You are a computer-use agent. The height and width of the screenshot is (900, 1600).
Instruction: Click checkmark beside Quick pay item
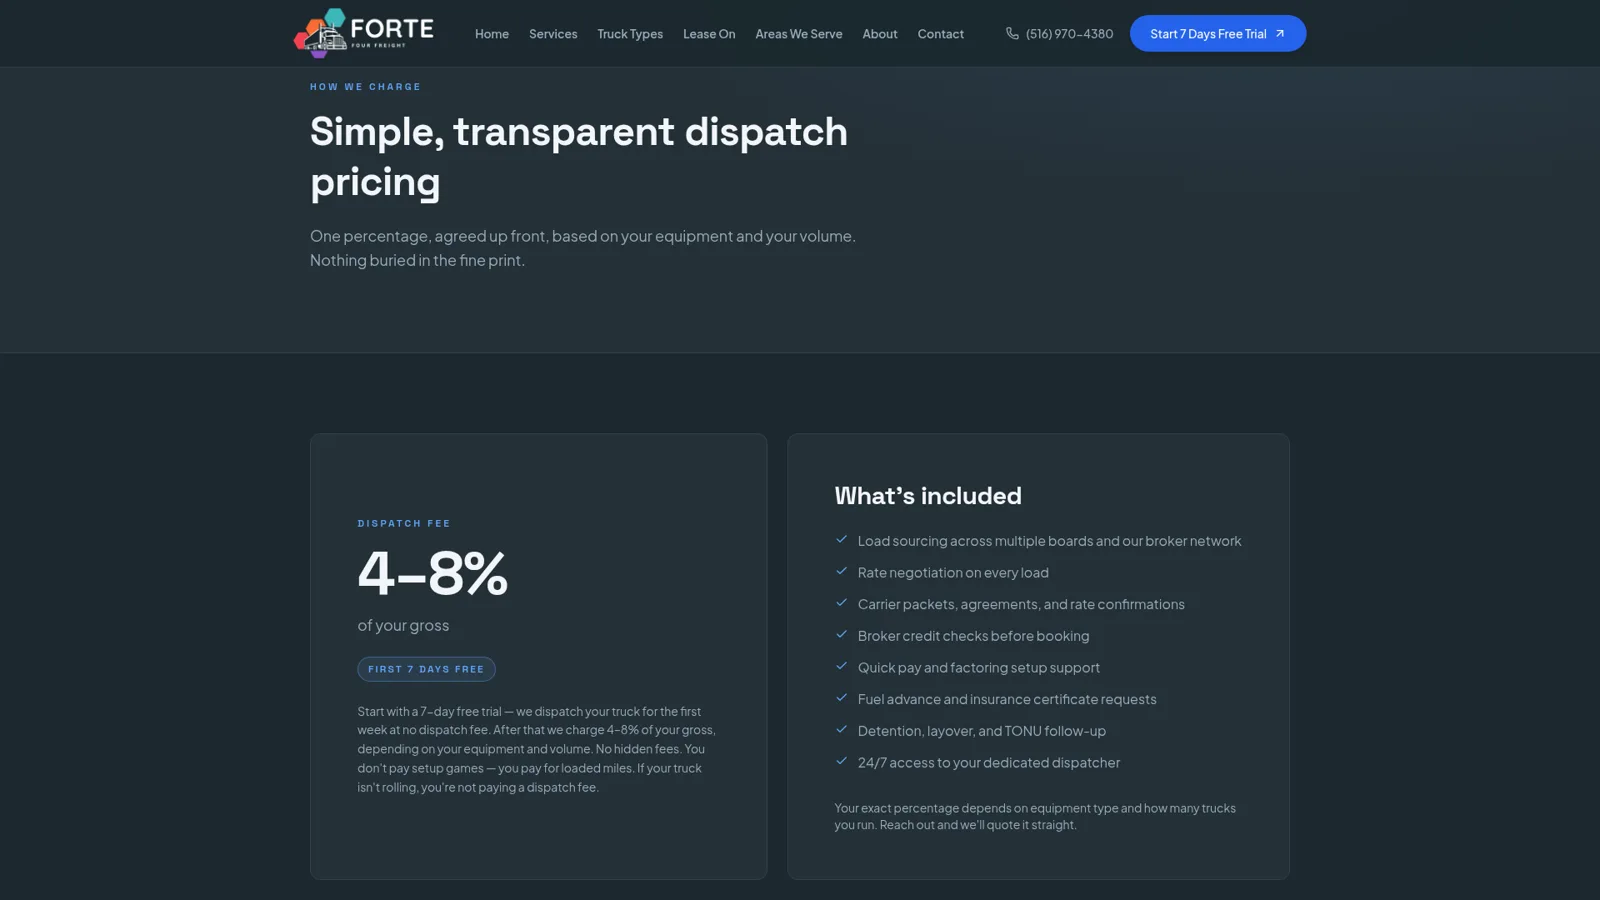[x=842, y=666]
